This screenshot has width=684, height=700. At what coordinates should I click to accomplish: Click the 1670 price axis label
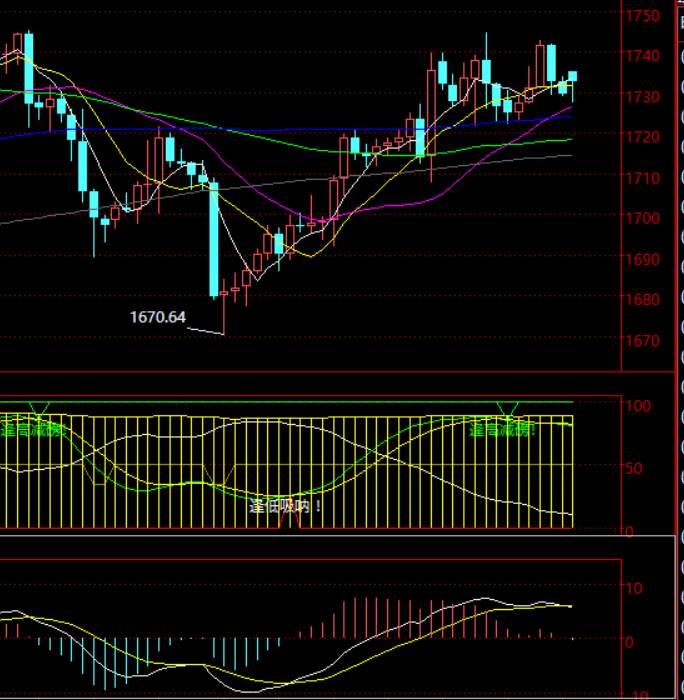[x=642, y=341]
